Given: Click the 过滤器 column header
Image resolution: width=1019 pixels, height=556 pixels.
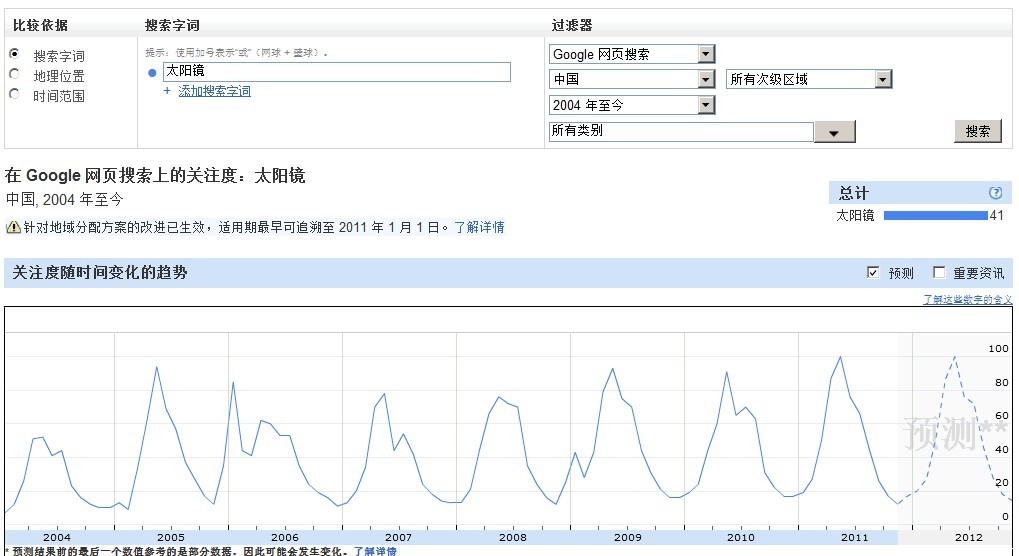Looking at the screenshot, I should pyautogui.click(x=572, y=25).
